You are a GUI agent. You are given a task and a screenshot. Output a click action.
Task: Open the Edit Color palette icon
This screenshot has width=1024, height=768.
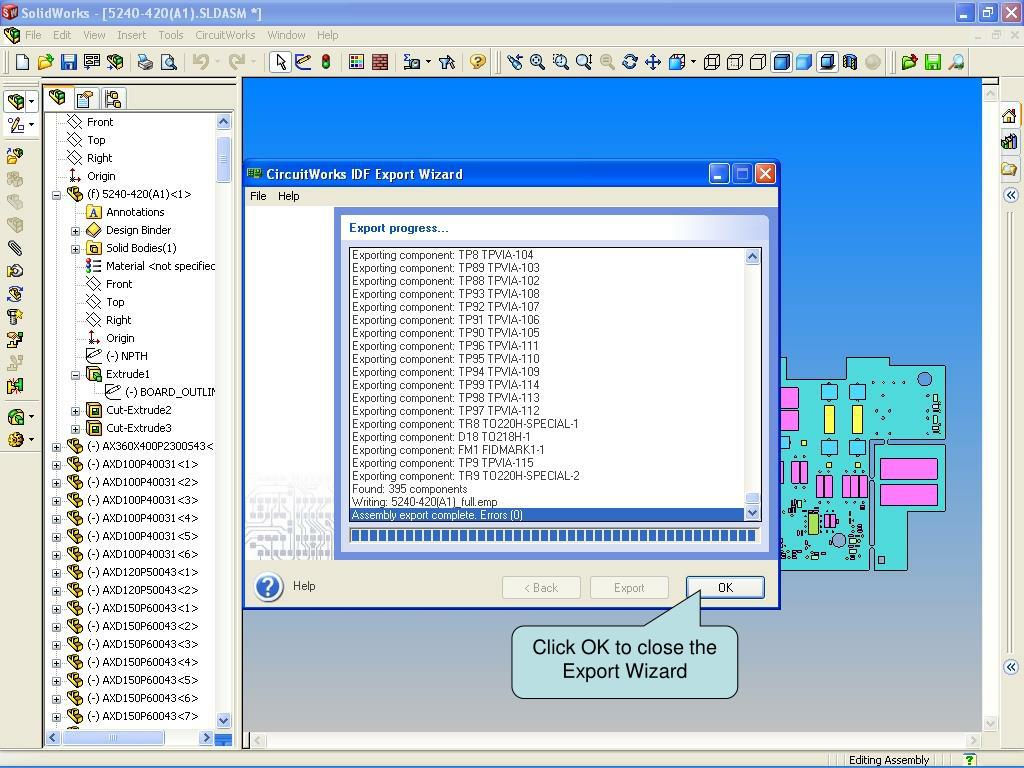[x=357, y=62]
